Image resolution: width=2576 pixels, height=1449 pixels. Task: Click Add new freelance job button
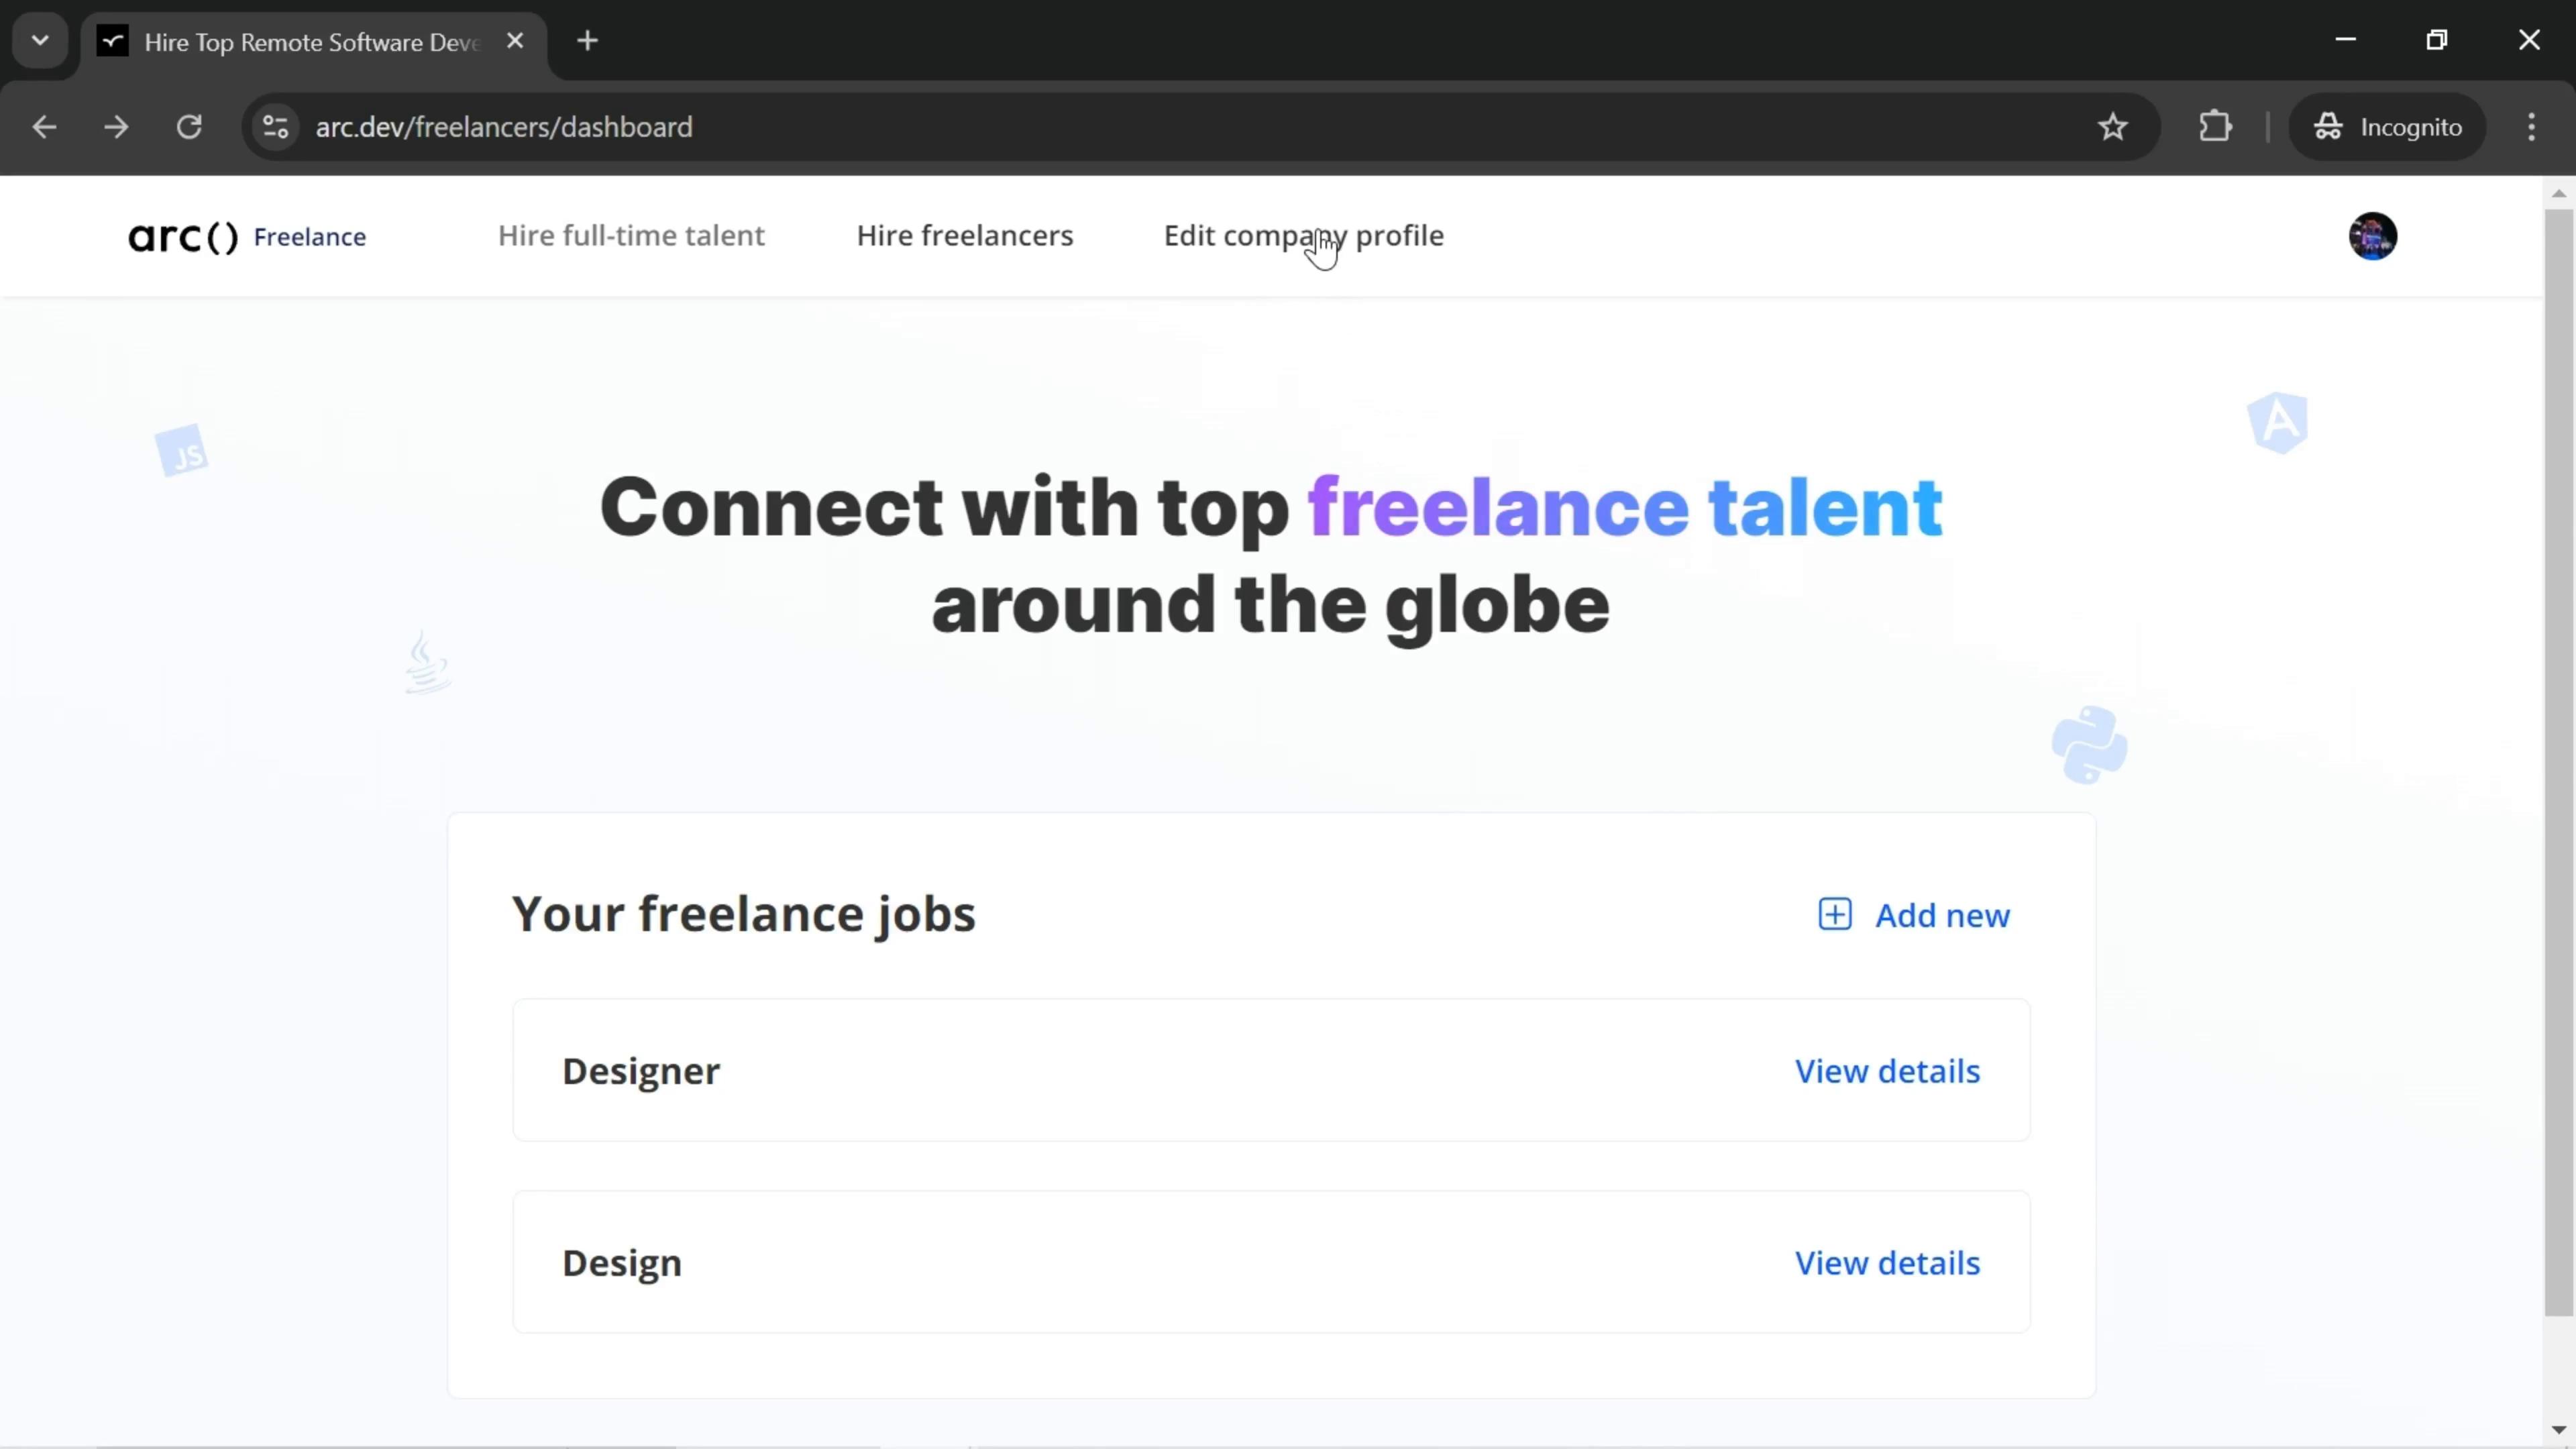click(1915, 916)
